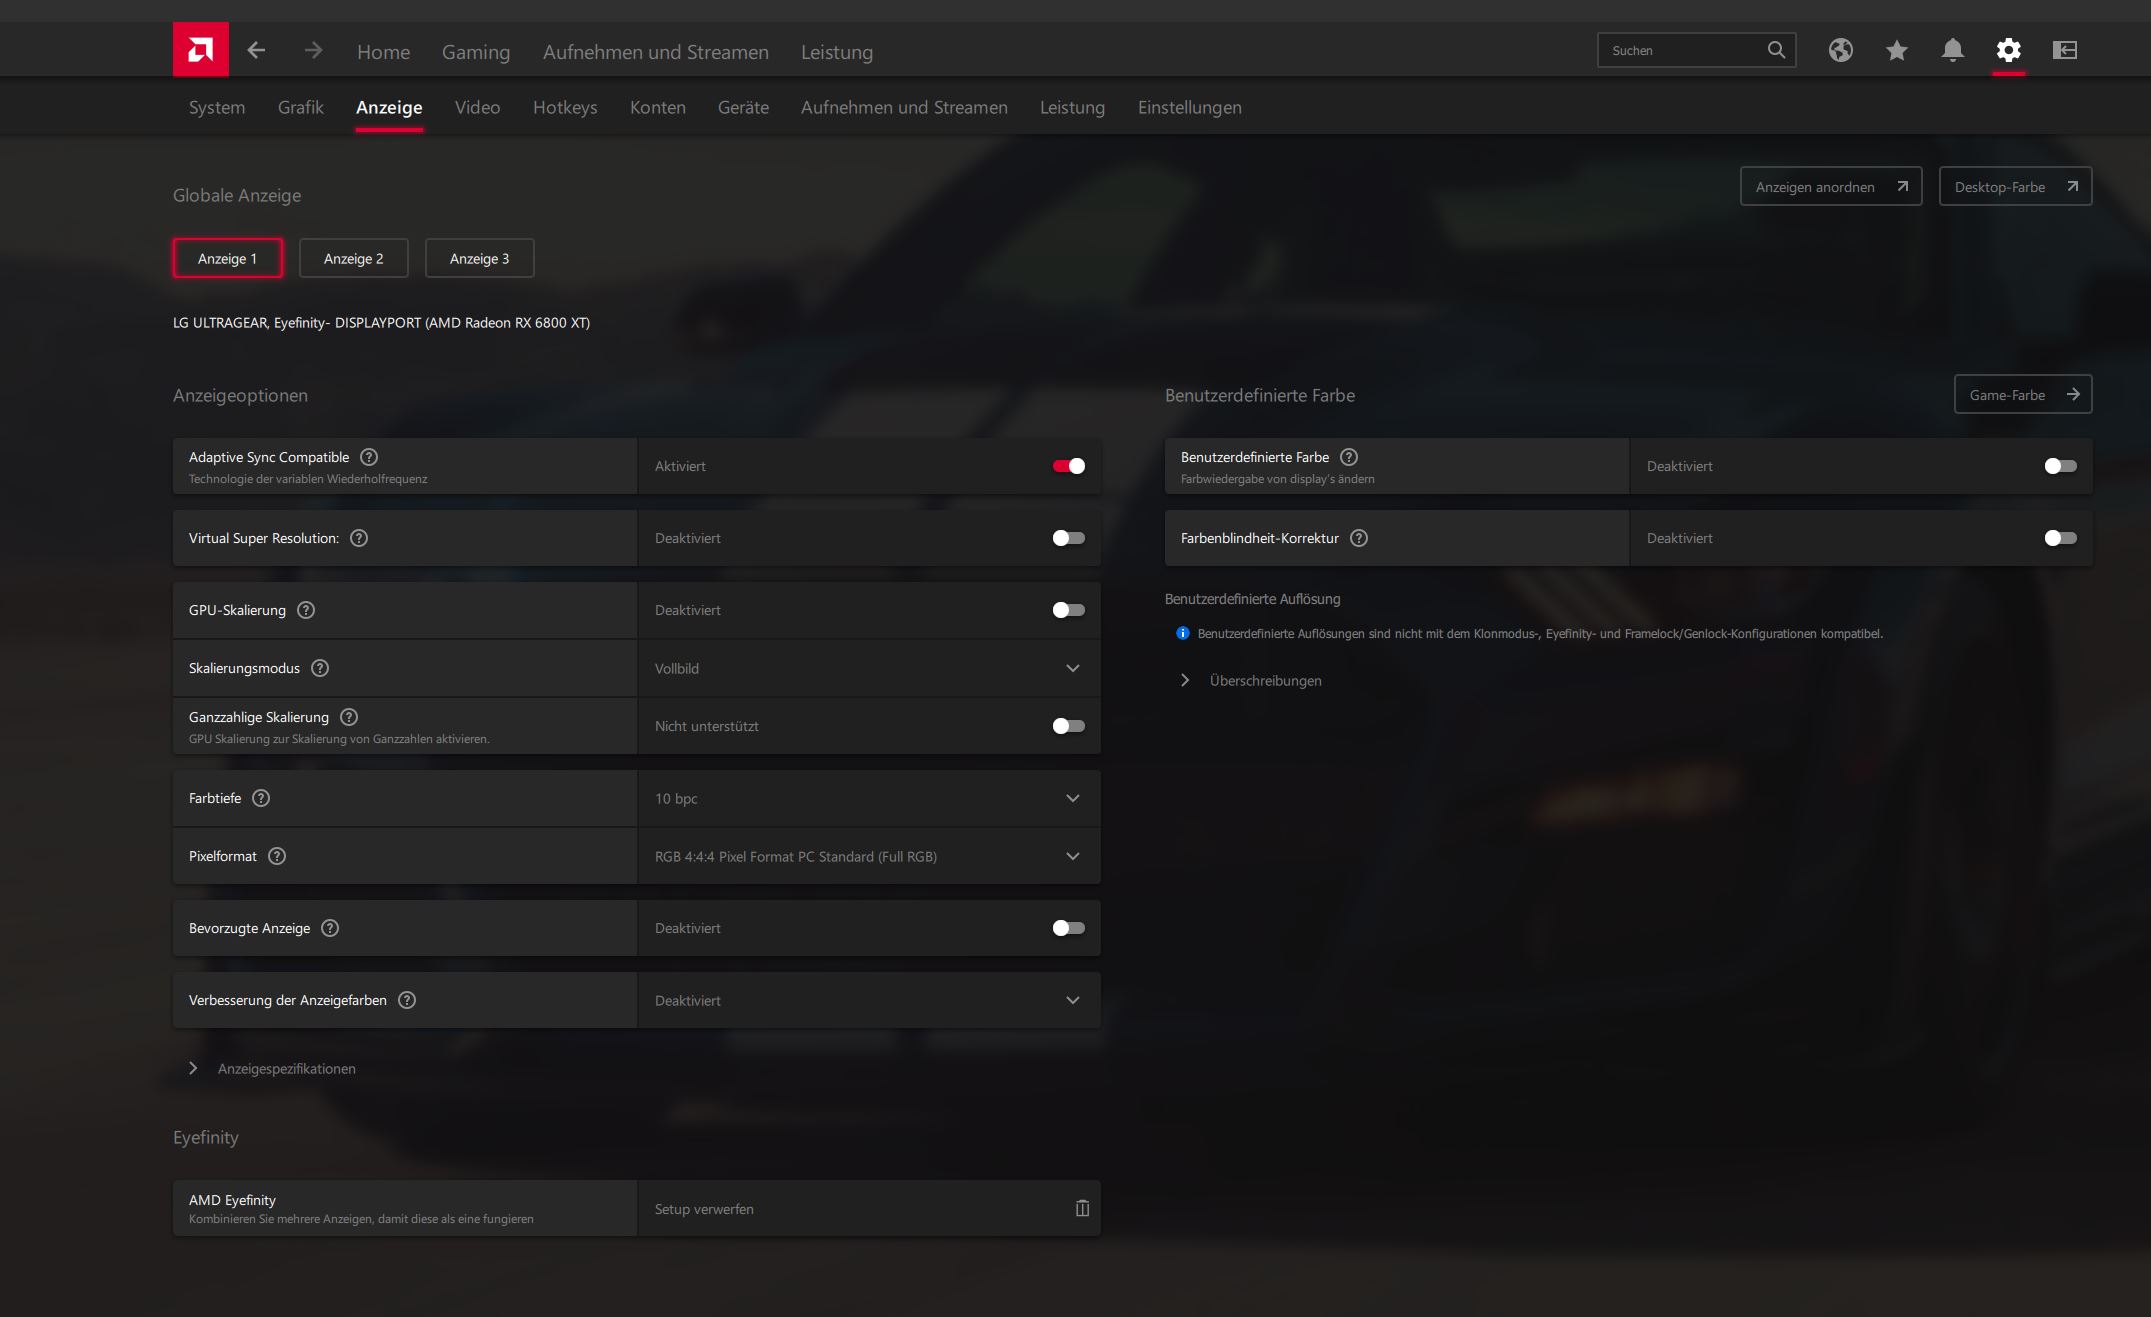Expand Anzeigespezifikationen section
The width and height of the screenshot is (2151, 1317).
pyautogui.click(x=286, y=1068)
